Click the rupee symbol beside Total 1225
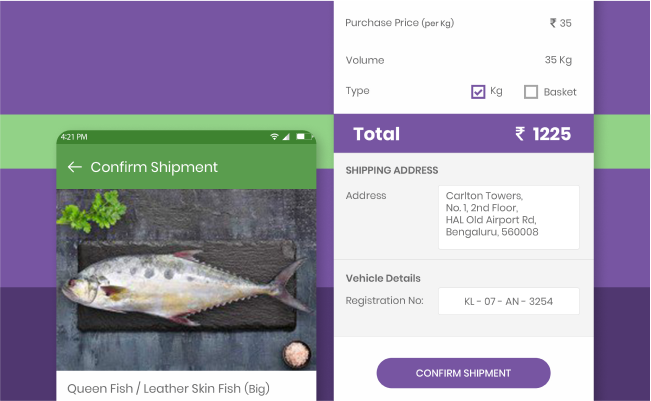The image size is (651, 401). coord(520,134)
